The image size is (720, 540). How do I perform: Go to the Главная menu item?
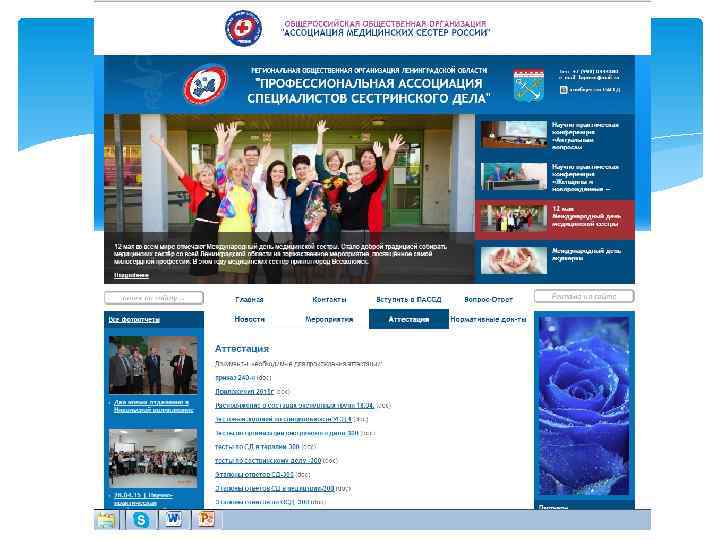[249, 299]
